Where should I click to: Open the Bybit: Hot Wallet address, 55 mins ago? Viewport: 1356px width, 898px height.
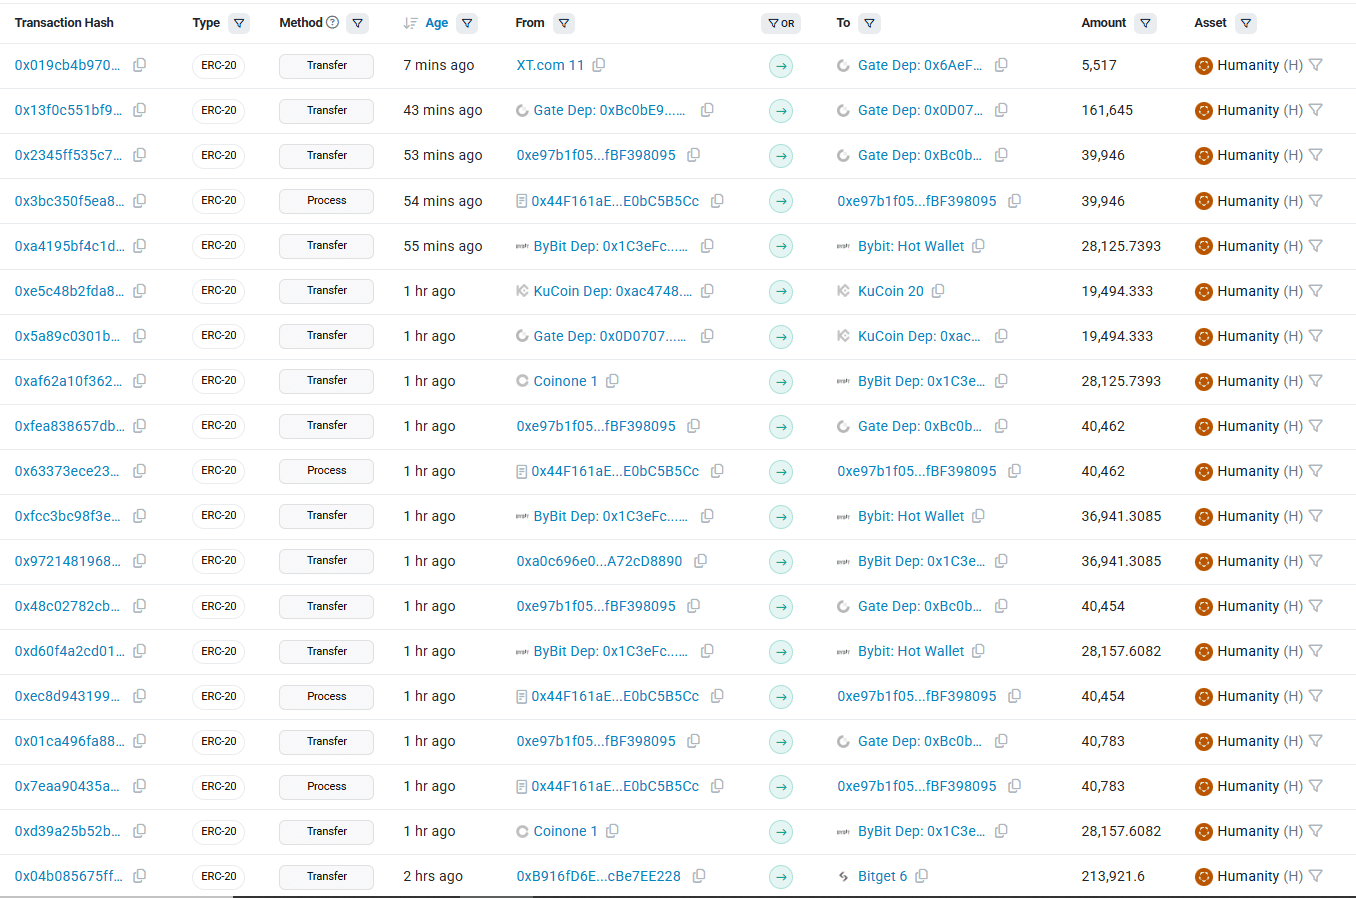tap(911, 246)
